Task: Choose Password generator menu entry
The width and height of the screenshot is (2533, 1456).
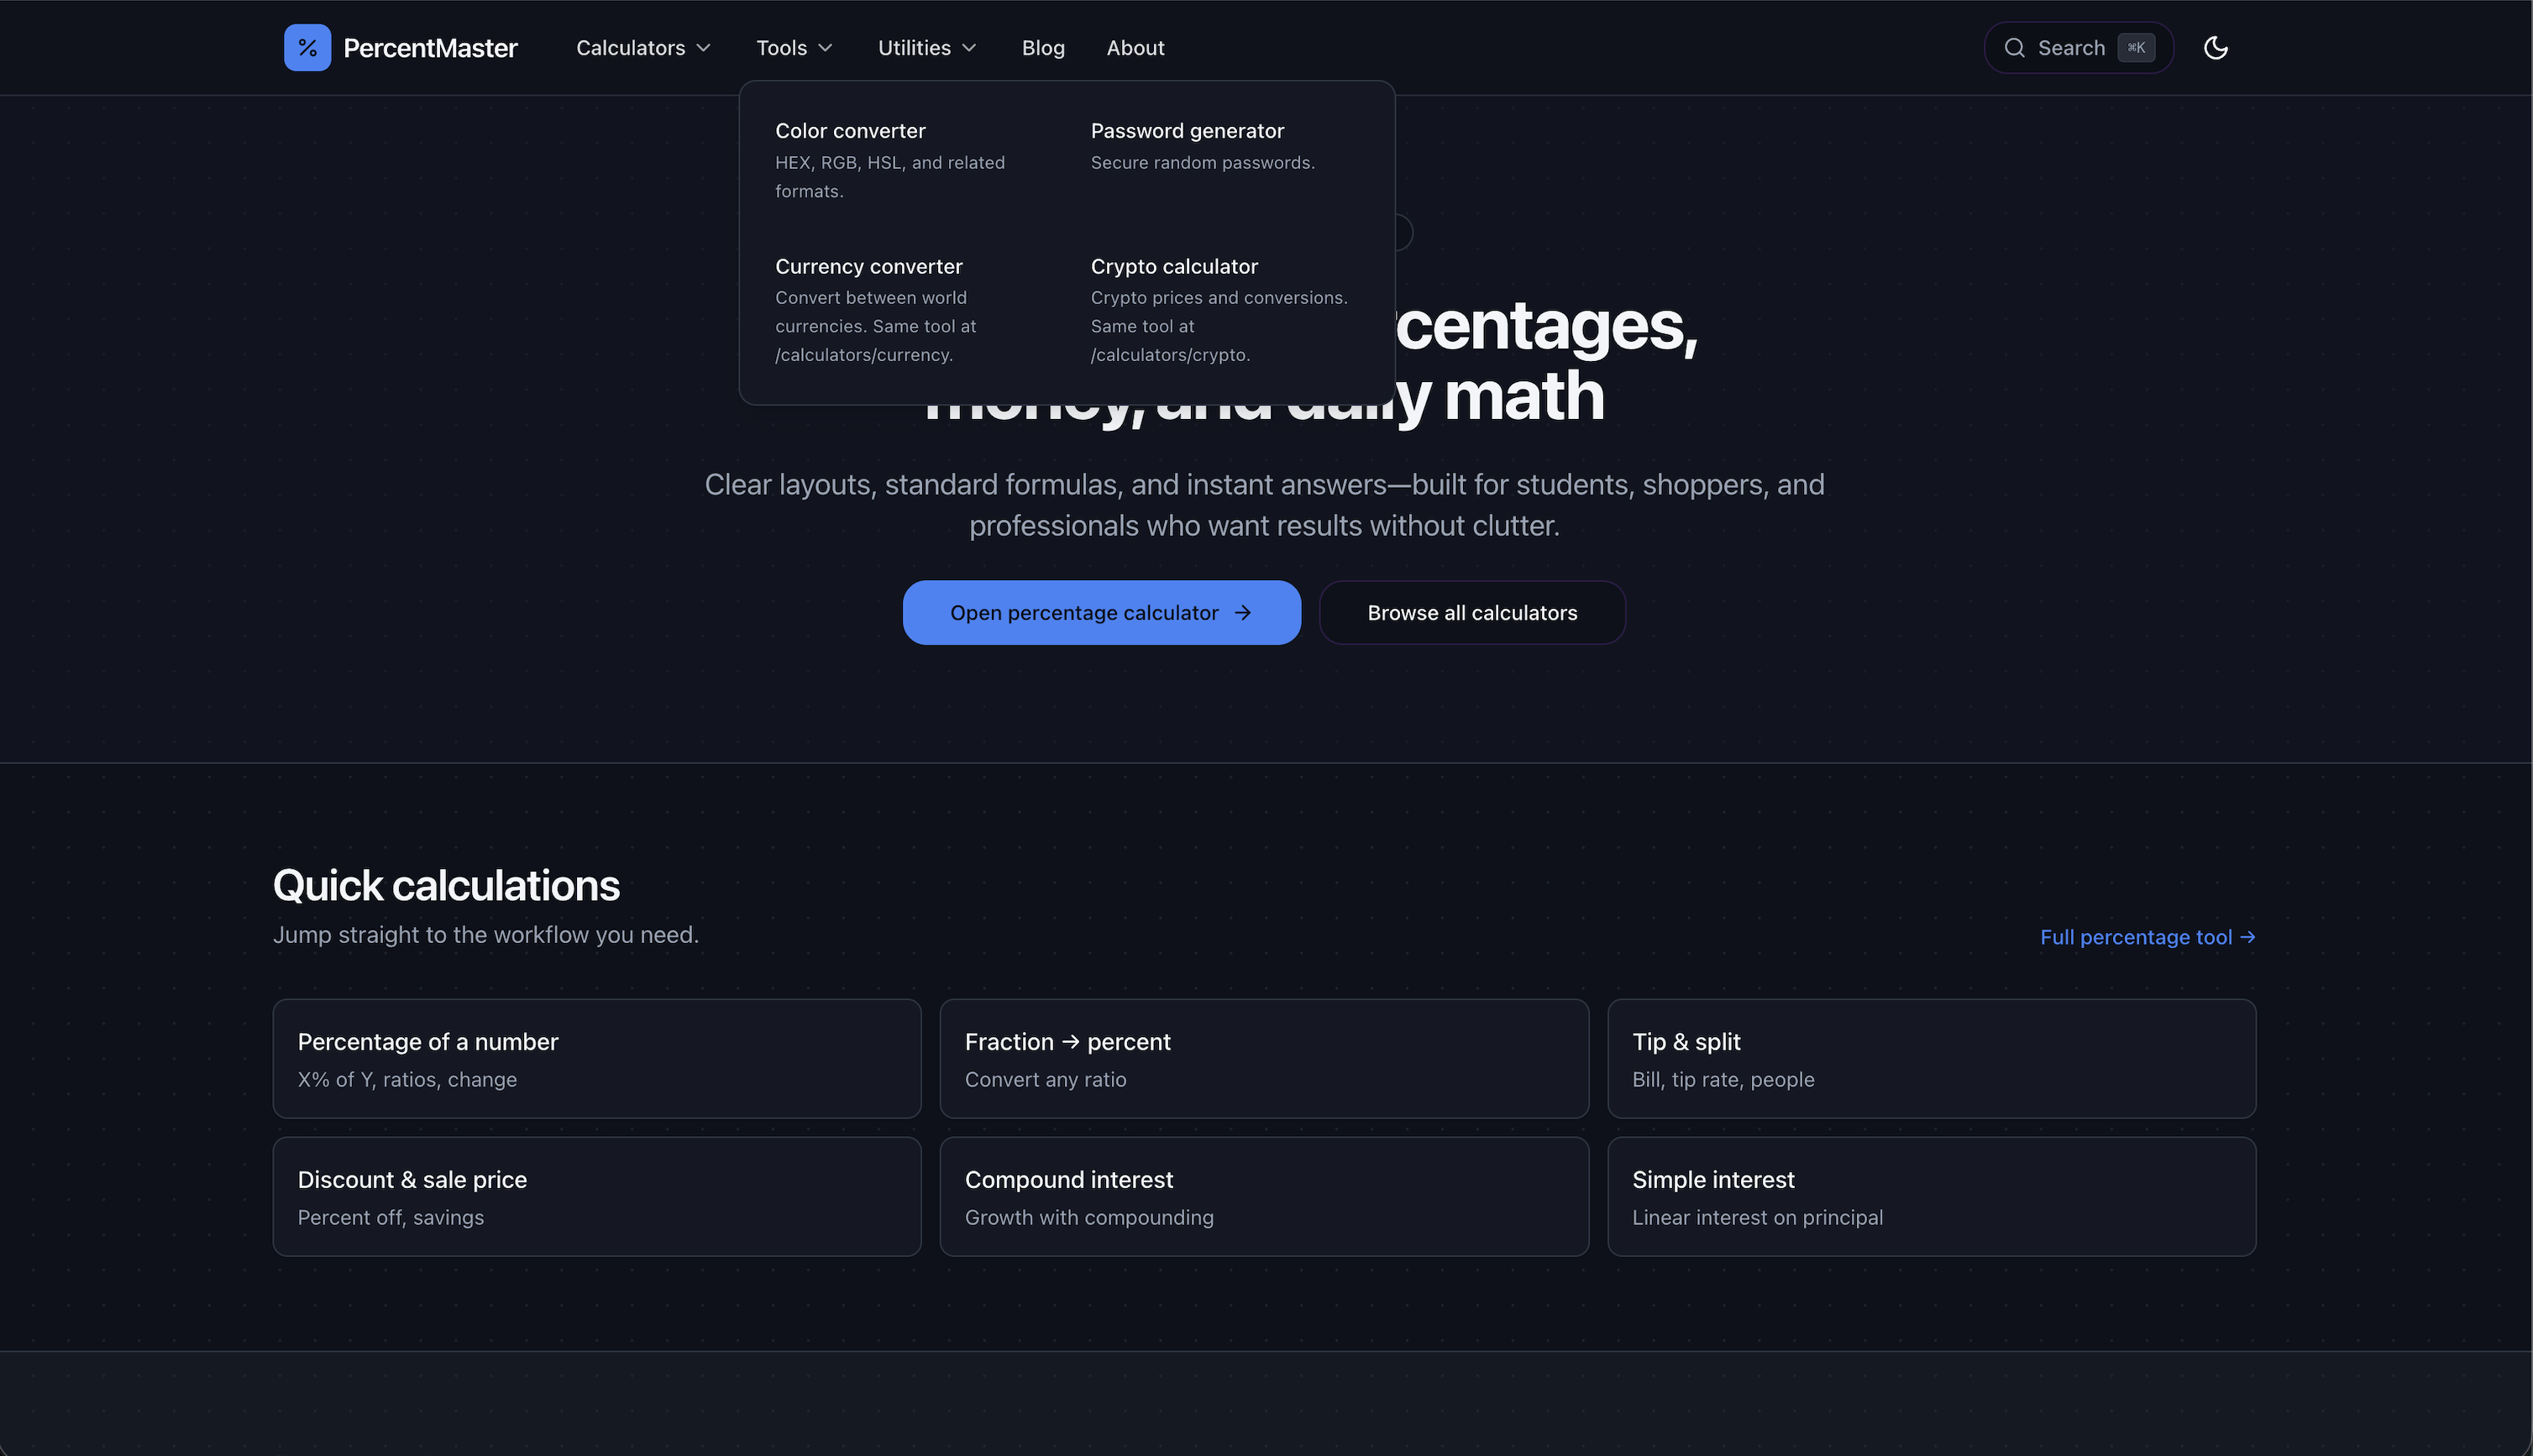Action: tap(1187, 131)
